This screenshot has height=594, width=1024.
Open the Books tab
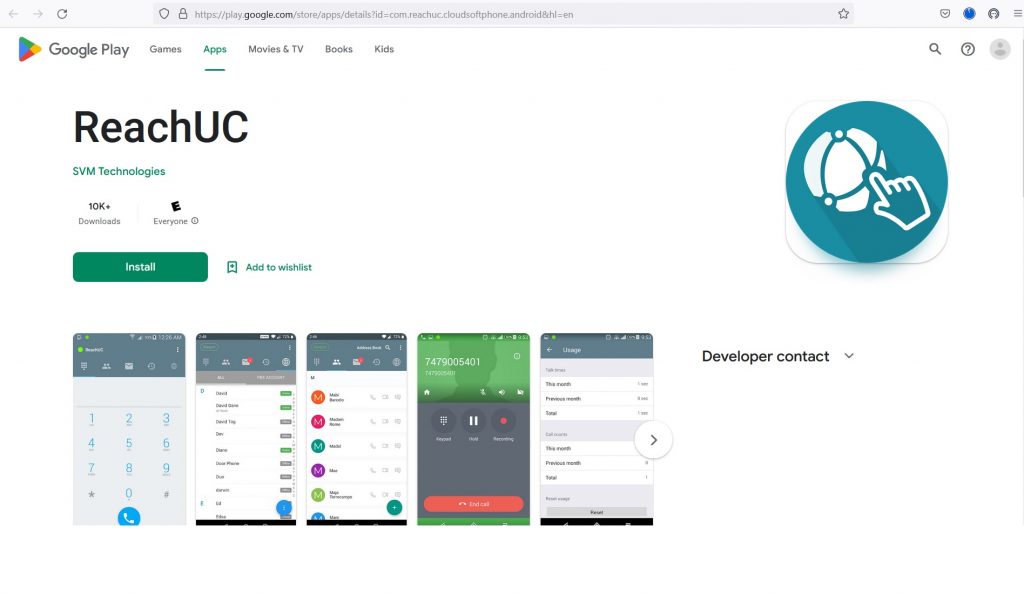339,49
